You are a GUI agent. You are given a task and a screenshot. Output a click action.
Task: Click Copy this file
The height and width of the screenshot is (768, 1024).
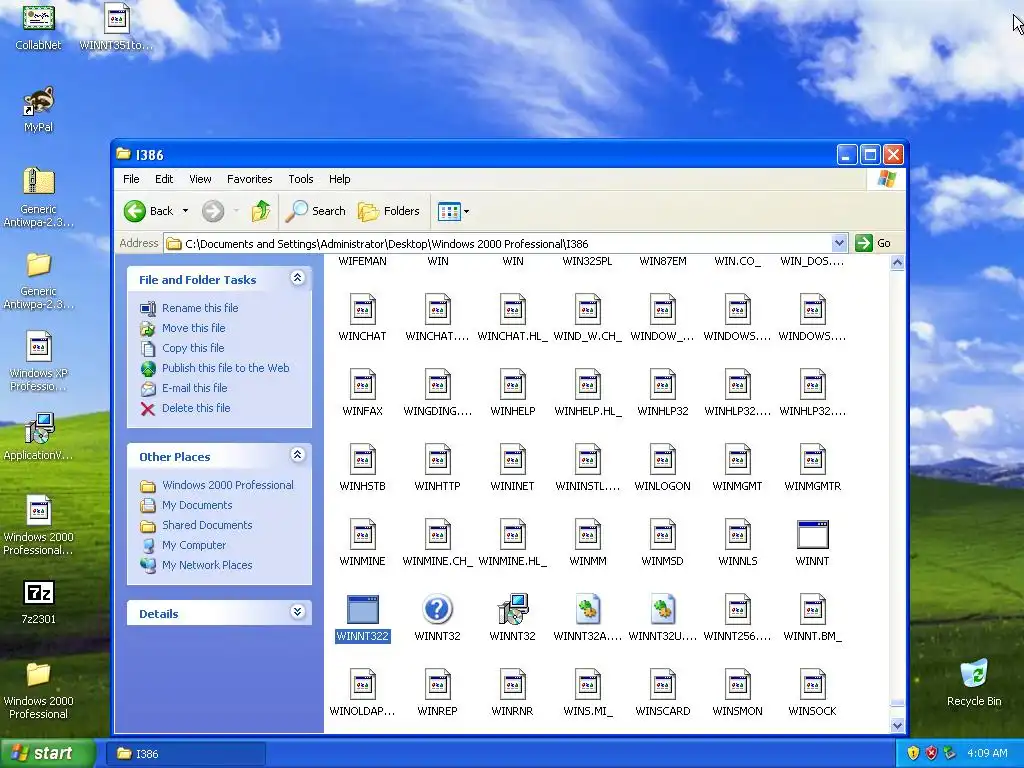click(193, 348)
